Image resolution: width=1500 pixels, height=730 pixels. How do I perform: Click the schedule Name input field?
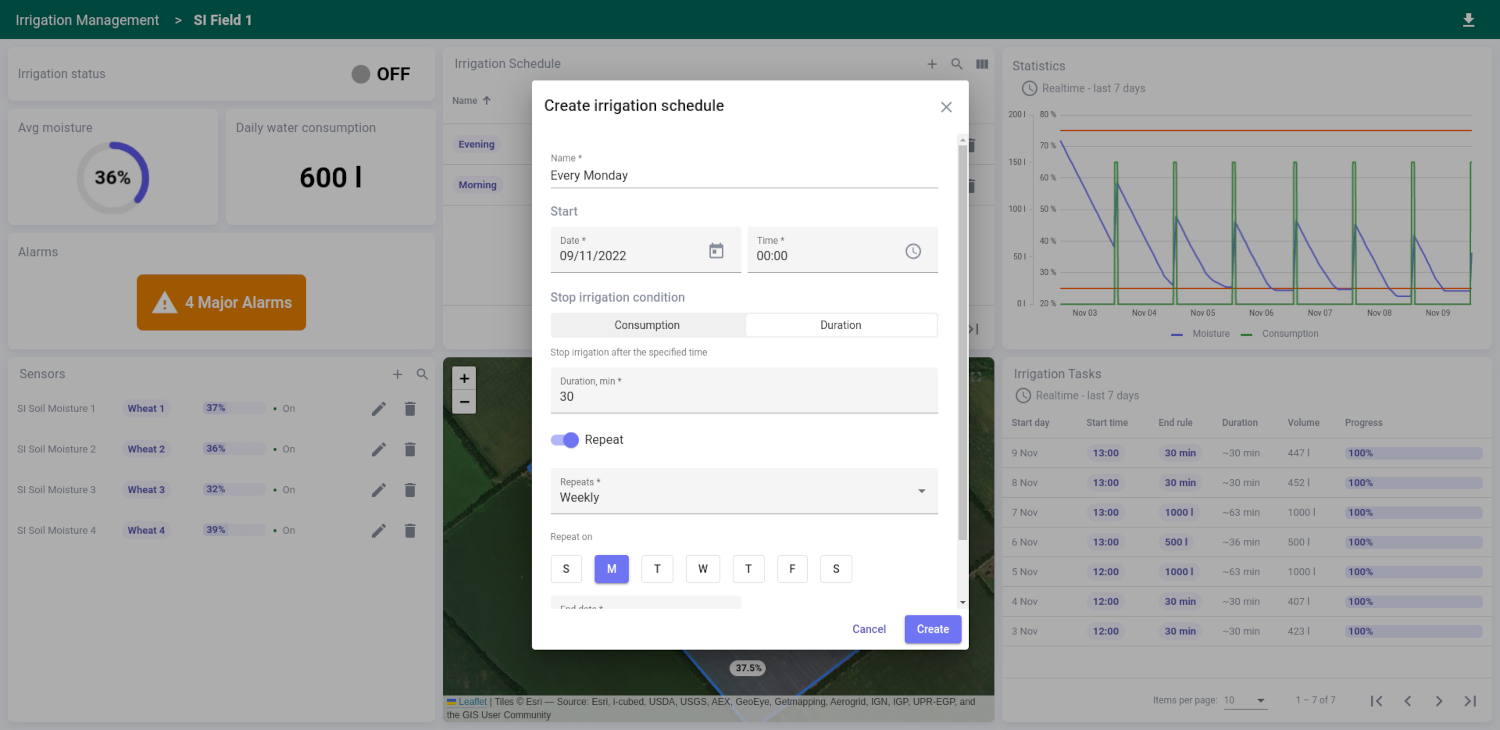click(744, 175)
